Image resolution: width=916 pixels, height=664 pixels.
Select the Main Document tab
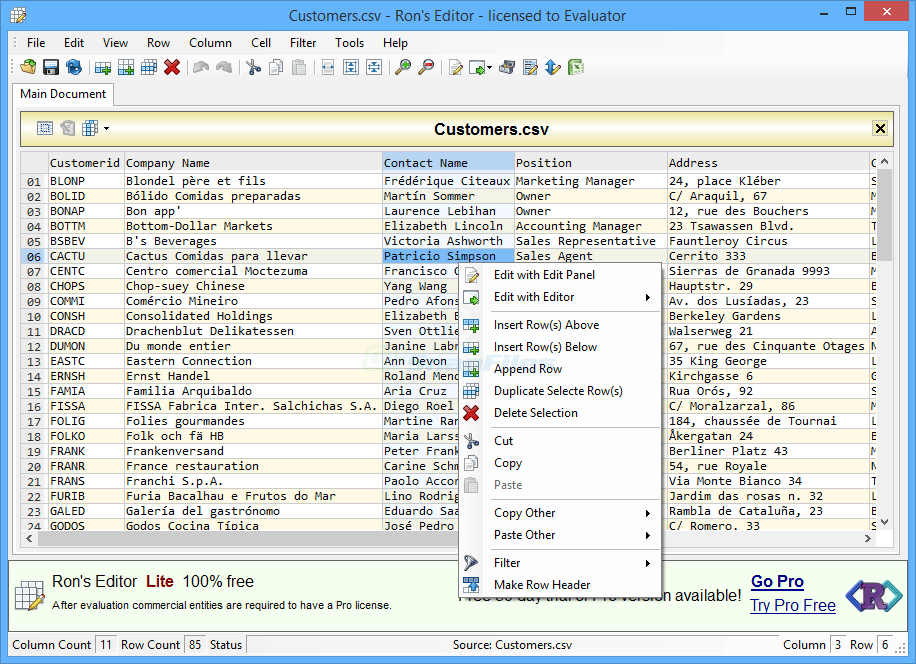click(x=63, y=94)
